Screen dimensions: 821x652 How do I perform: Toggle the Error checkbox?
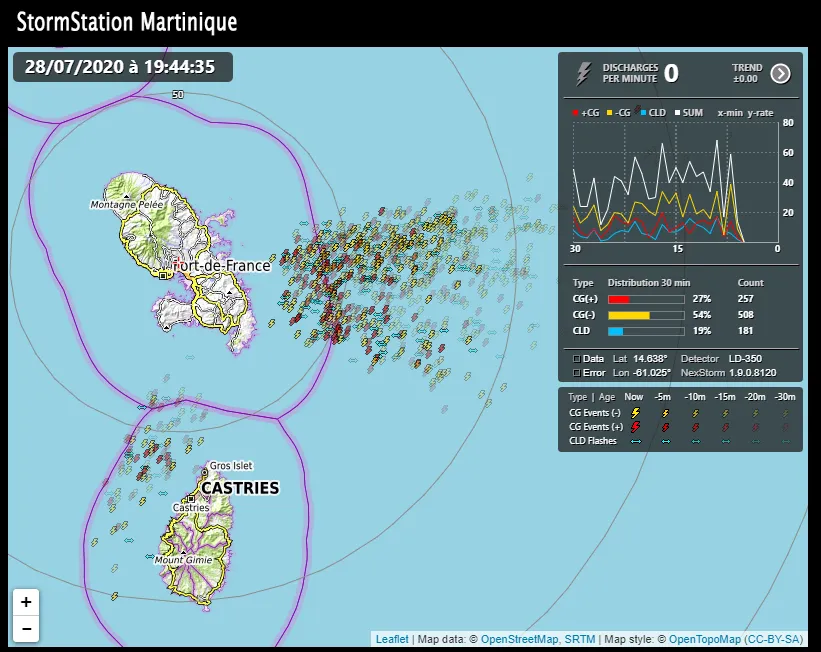click(x=576, y=373)
